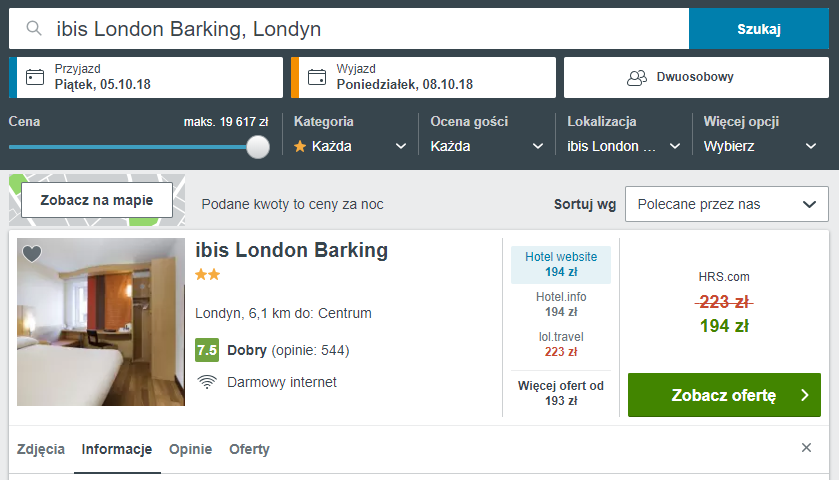Switch to the Zdjęcia tab
Screen dimensions: 839x480
(41, 449)
